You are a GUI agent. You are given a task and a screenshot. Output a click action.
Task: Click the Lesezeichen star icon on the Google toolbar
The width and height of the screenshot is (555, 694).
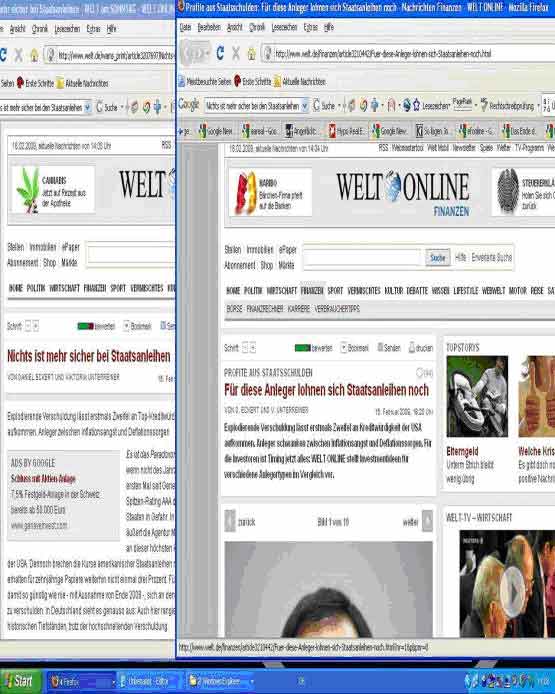click(416, 105)
